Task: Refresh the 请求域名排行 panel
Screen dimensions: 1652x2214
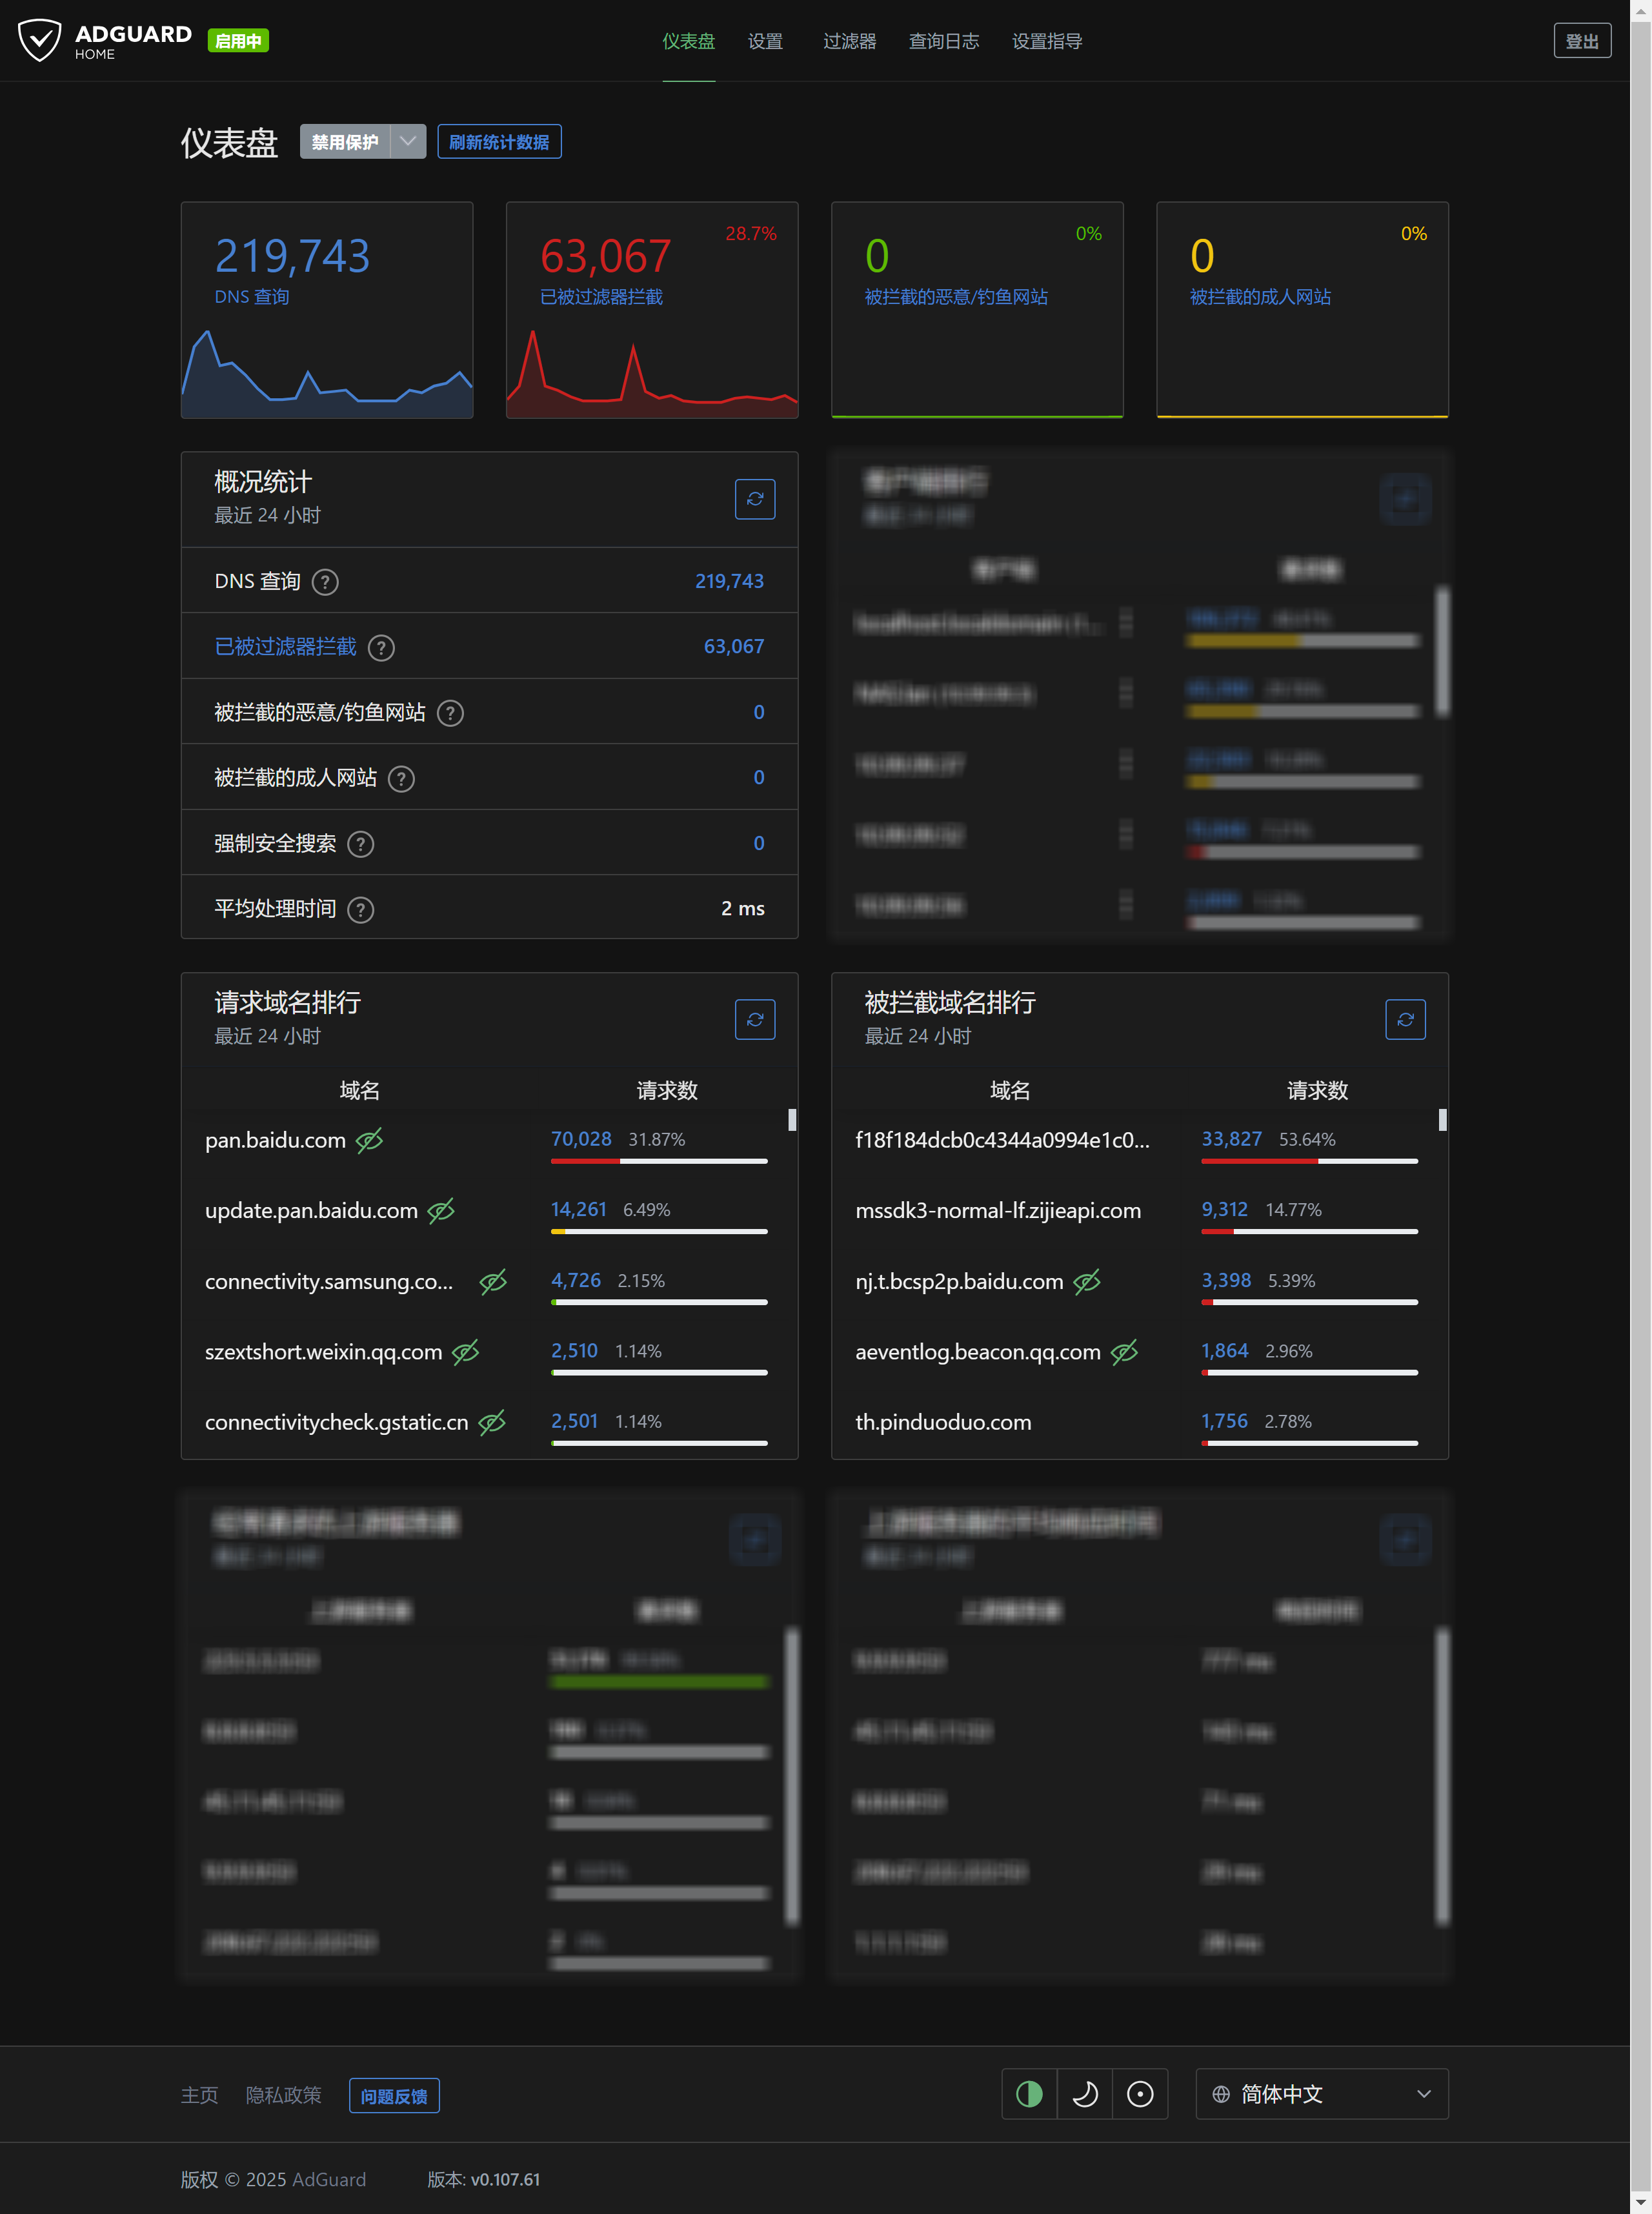Action: coord(755,1019)
